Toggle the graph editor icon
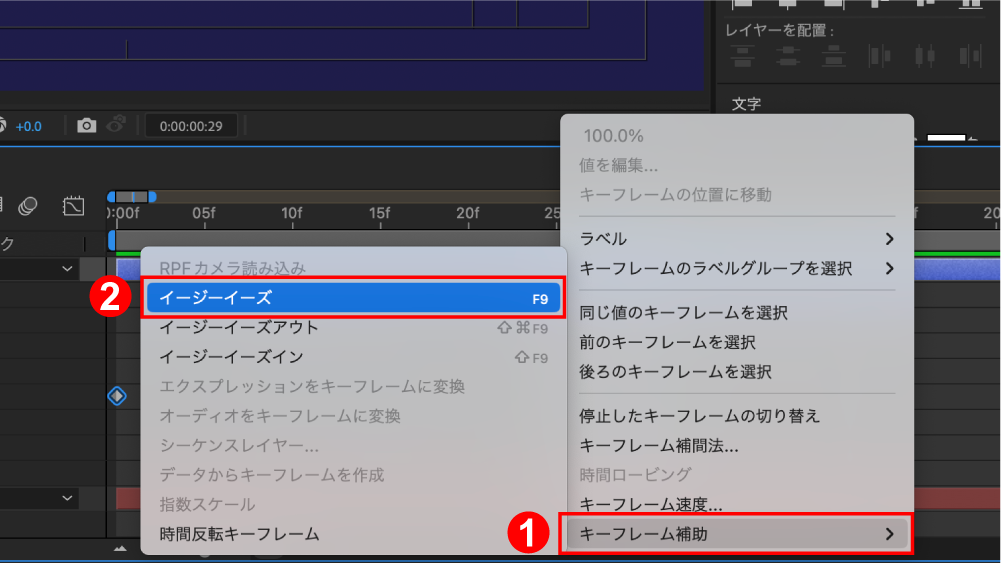The image size is (1001, 563). (73, 206)
